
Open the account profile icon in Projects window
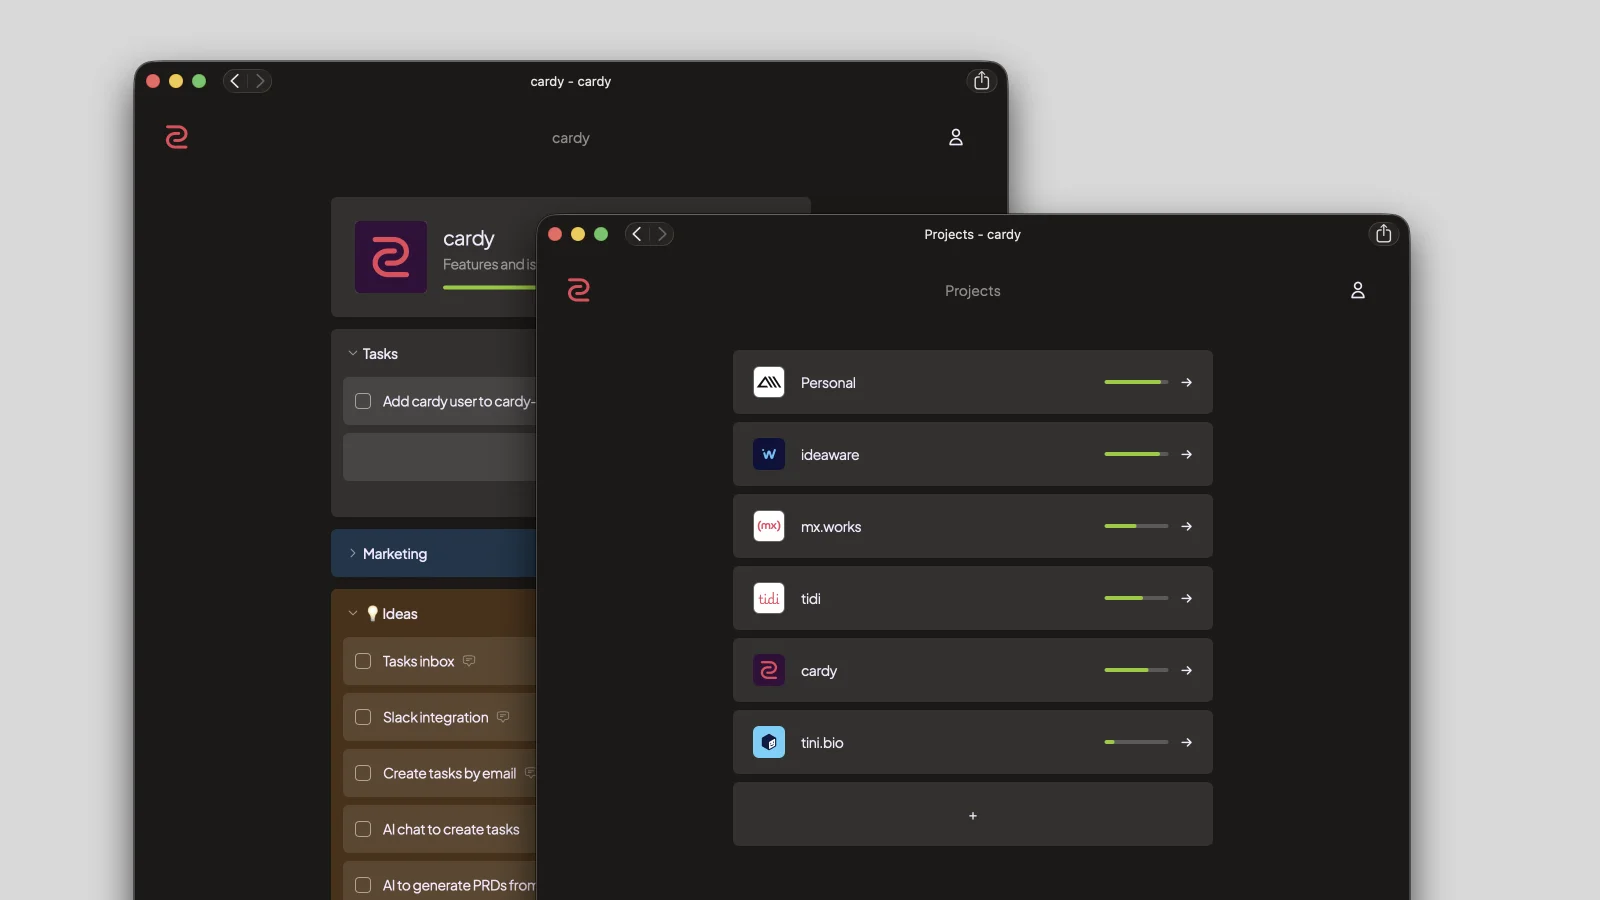[1358, 291]
